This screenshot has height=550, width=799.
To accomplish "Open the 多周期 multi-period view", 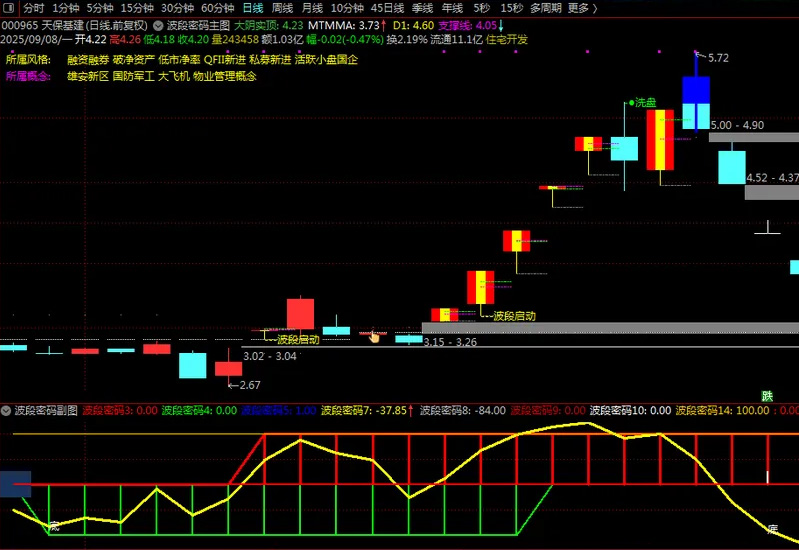I will click(x=545, y=8).
